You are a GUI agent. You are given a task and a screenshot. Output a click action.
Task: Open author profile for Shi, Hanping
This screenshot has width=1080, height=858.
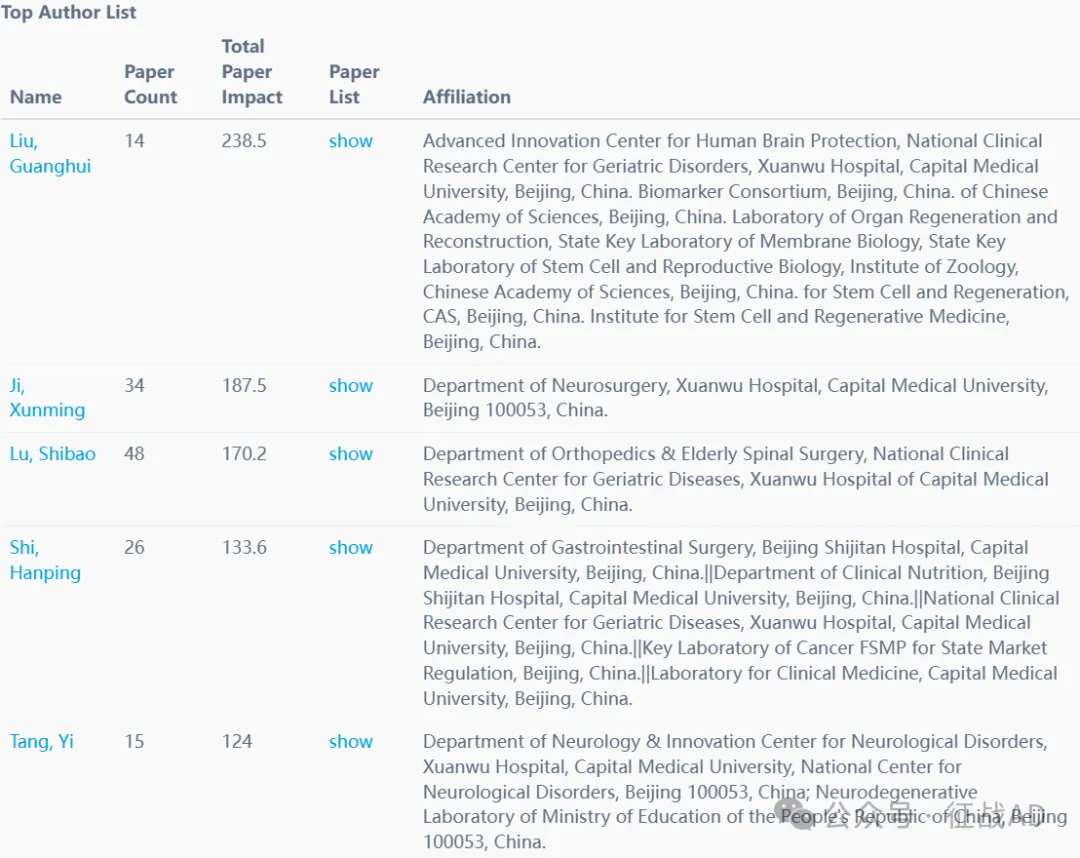45,560
